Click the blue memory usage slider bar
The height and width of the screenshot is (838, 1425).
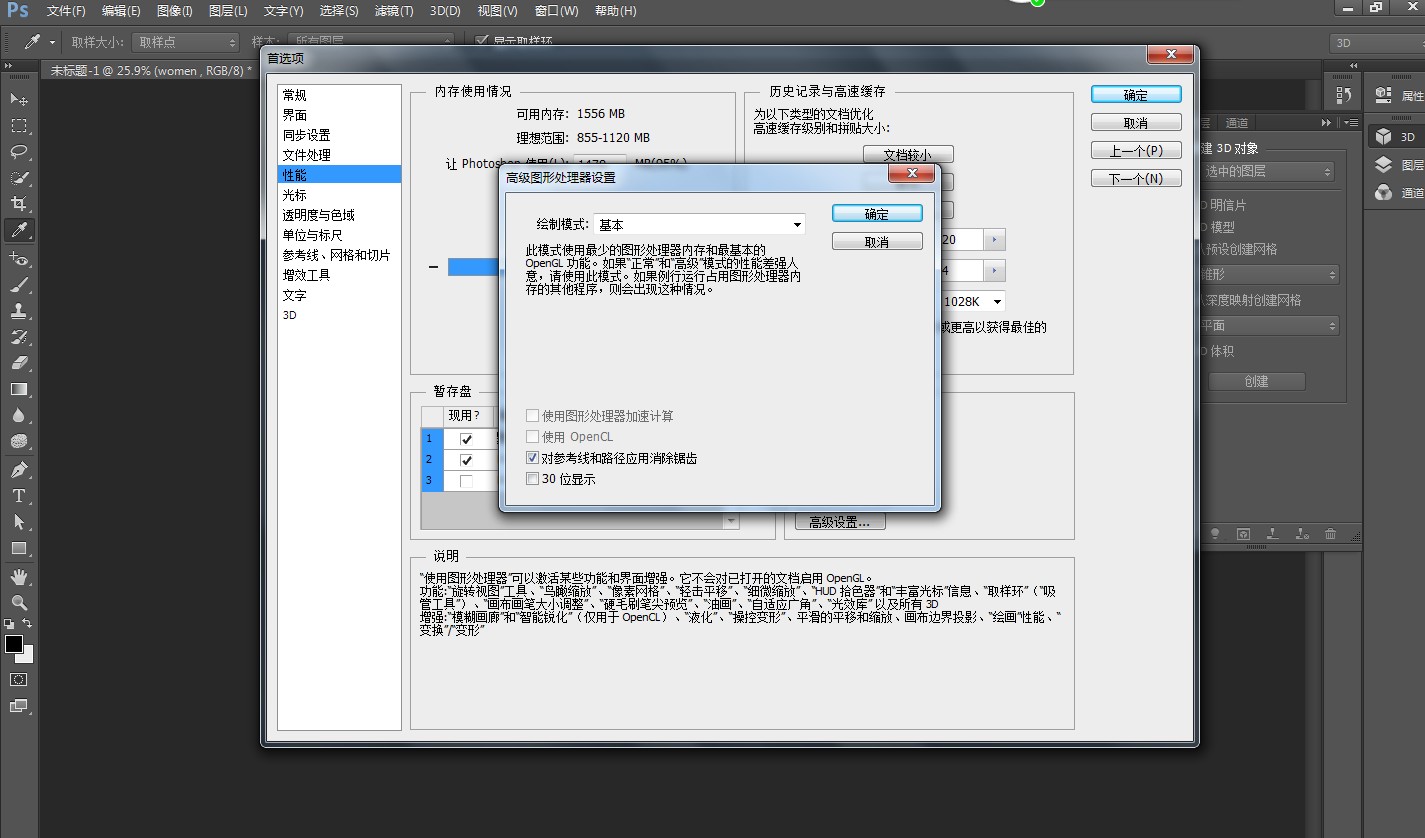473,267
